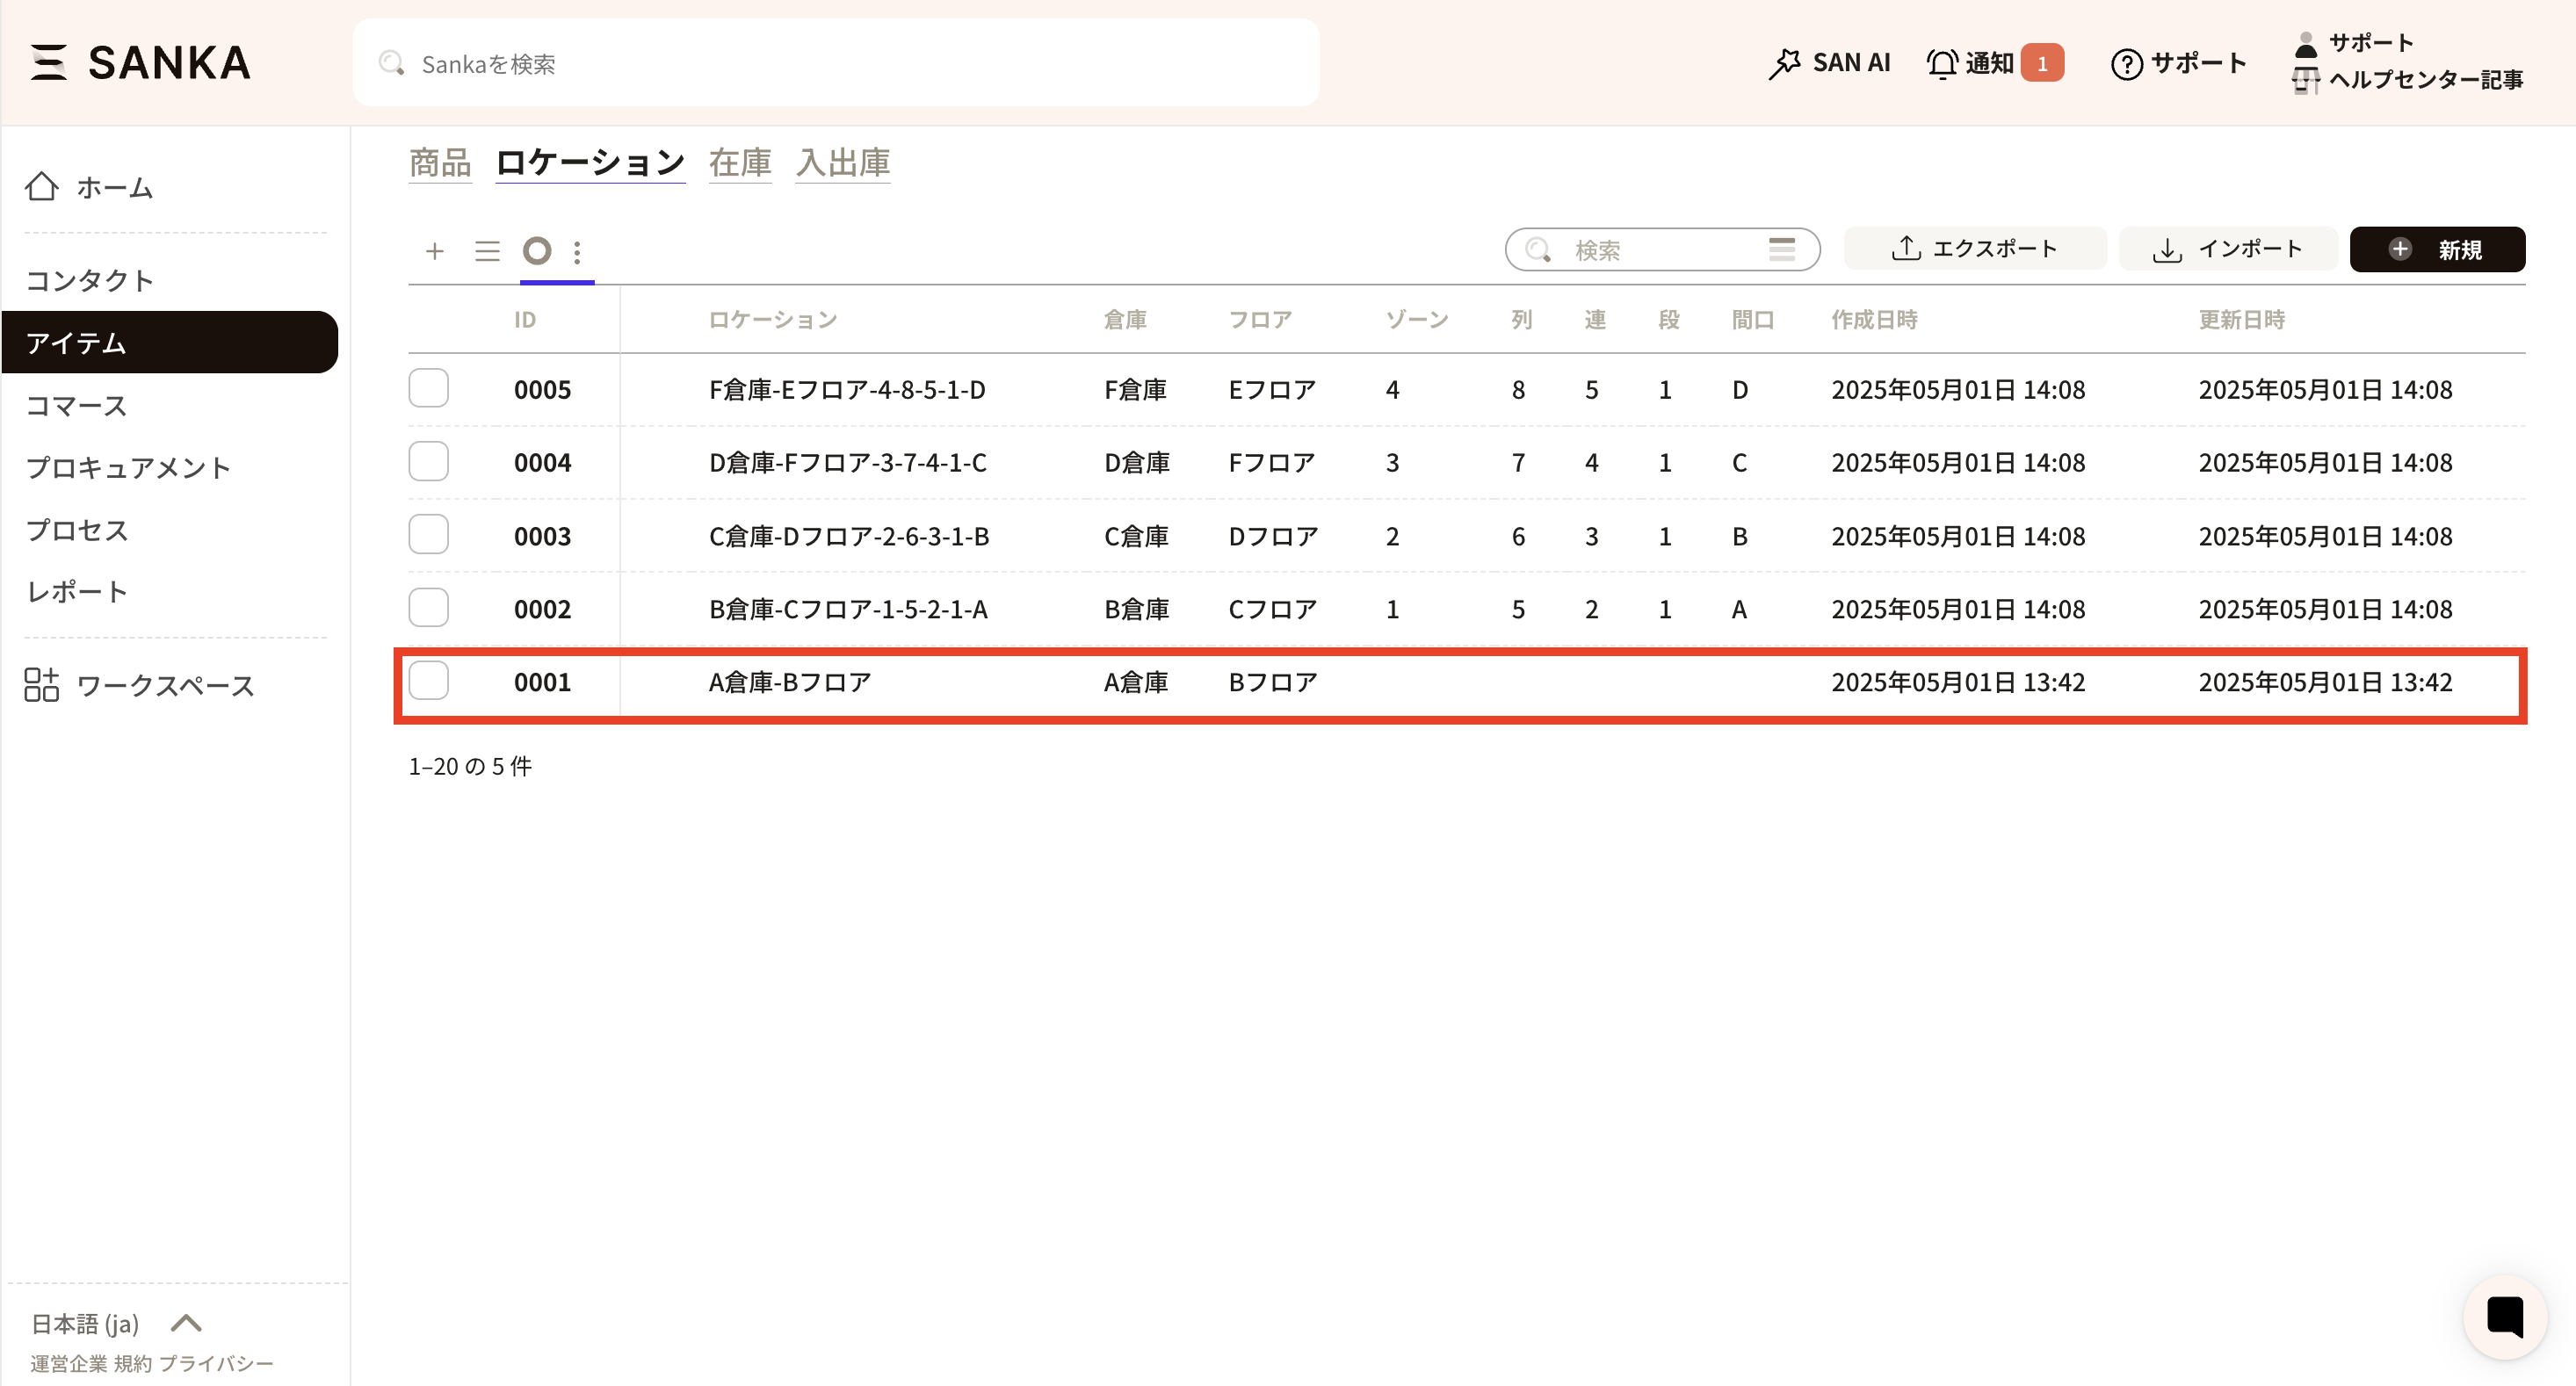Click the Sankaを検索 search field
The image size is (2576, 1386).
click(836, 63)
